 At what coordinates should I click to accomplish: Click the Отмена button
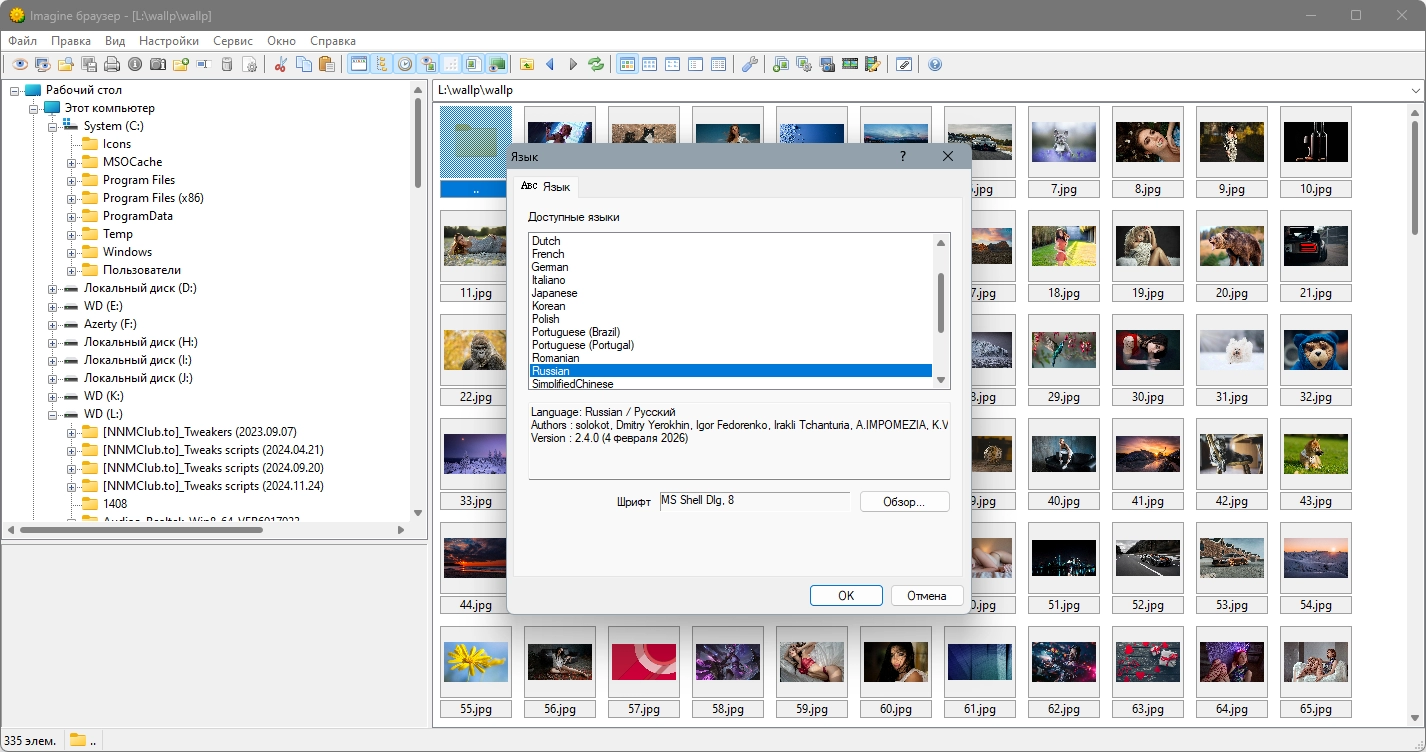coord(927,596)
